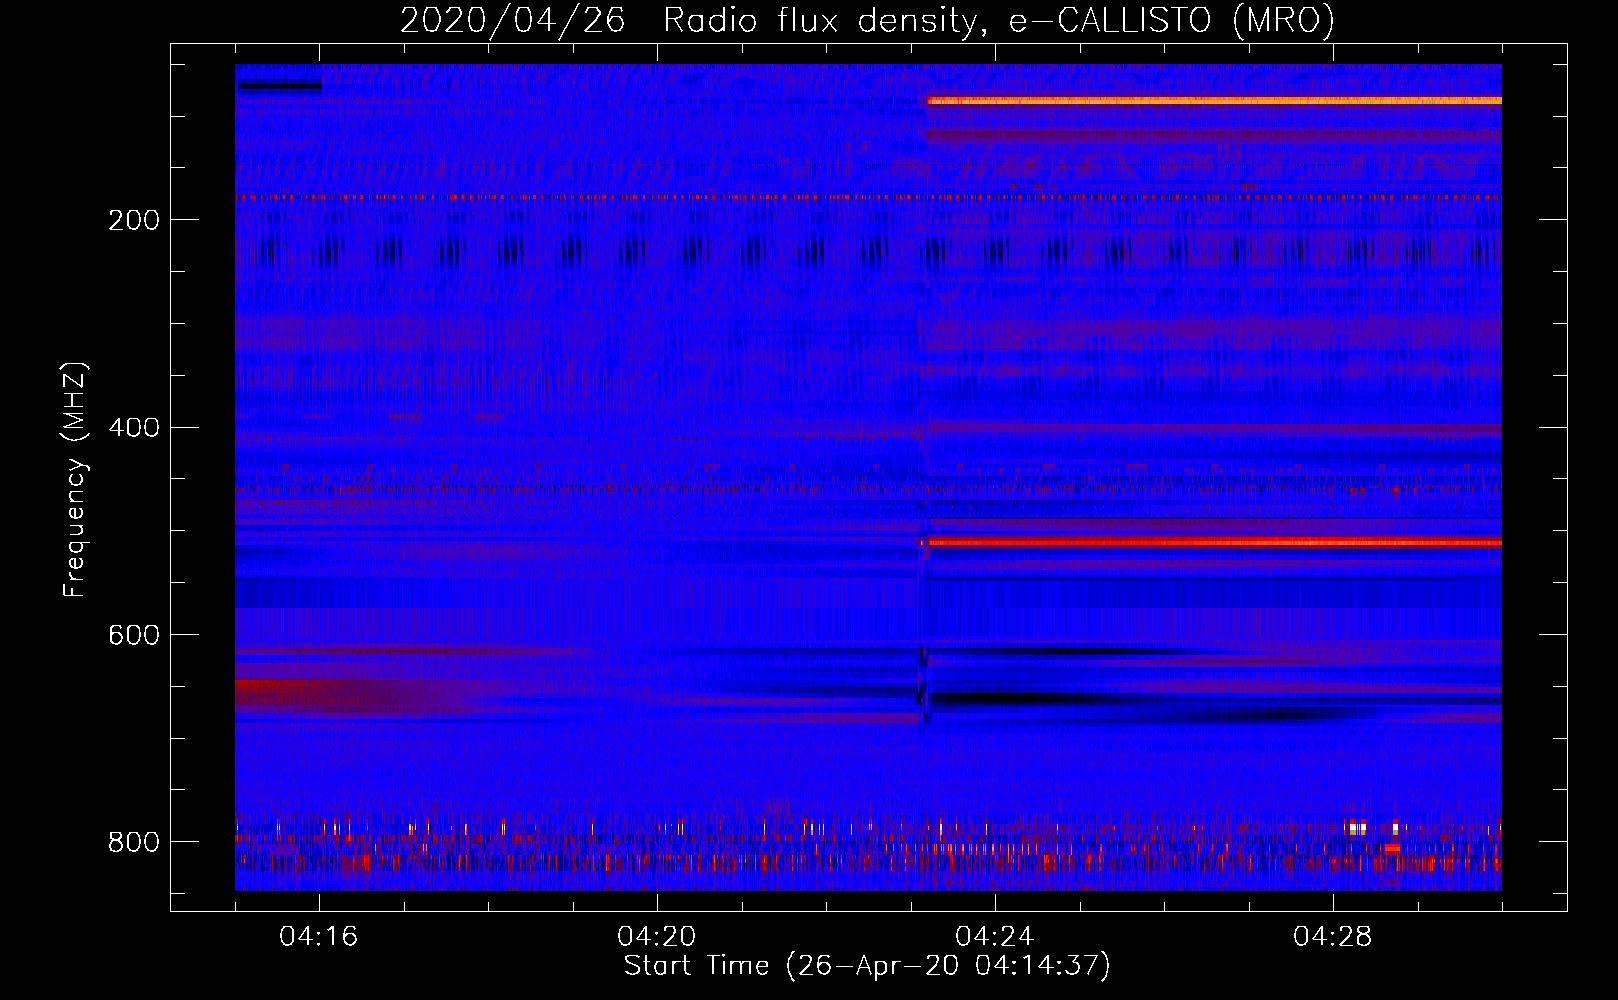Click the 800 frequency tick label
1618x1000 pixels.
(x=134, y=842)
